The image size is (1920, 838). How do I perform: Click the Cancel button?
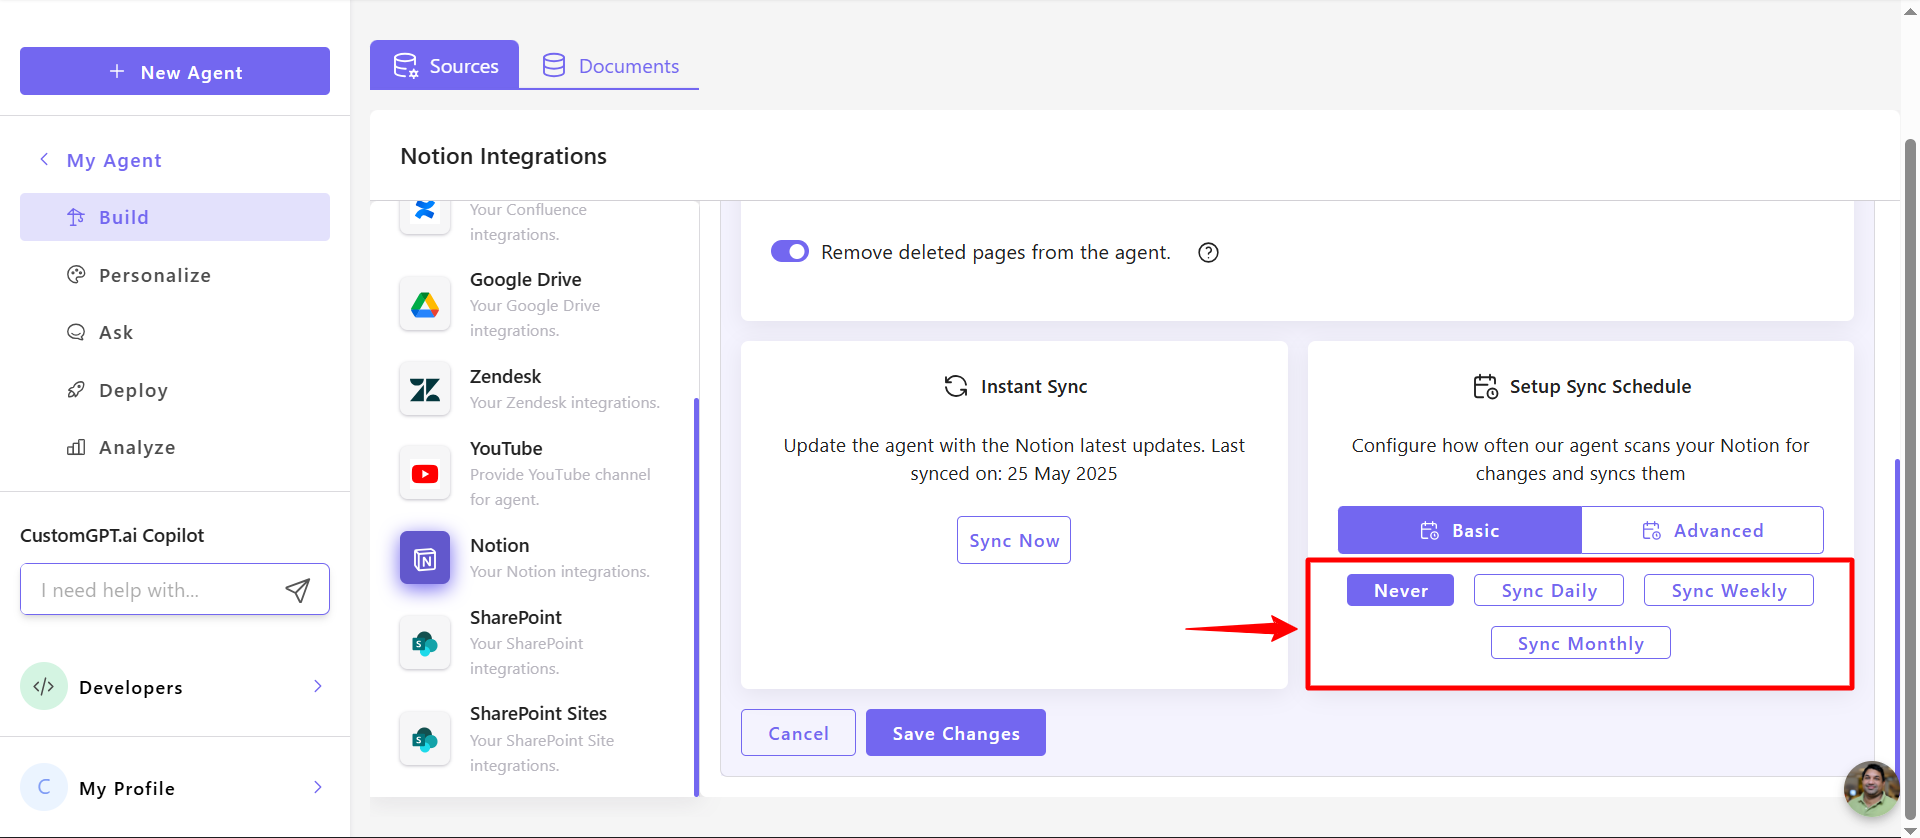point(798,733)
